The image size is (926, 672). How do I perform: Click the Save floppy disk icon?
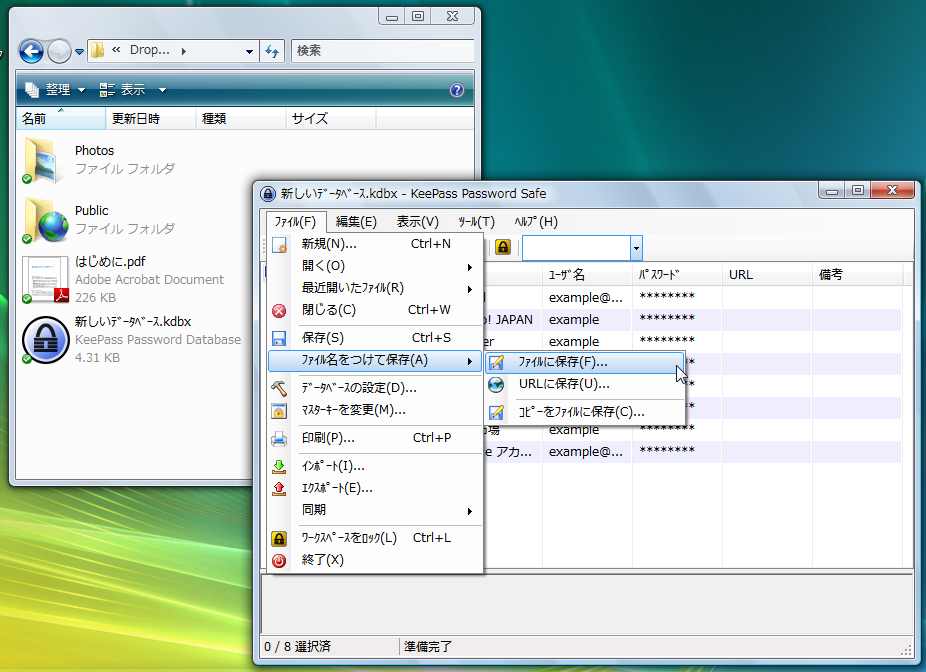tap(279, 338)
